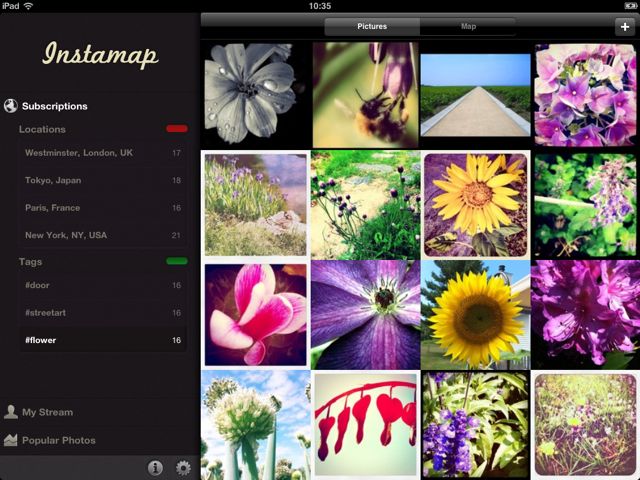Open Popular Photos

tap(59, 440)
